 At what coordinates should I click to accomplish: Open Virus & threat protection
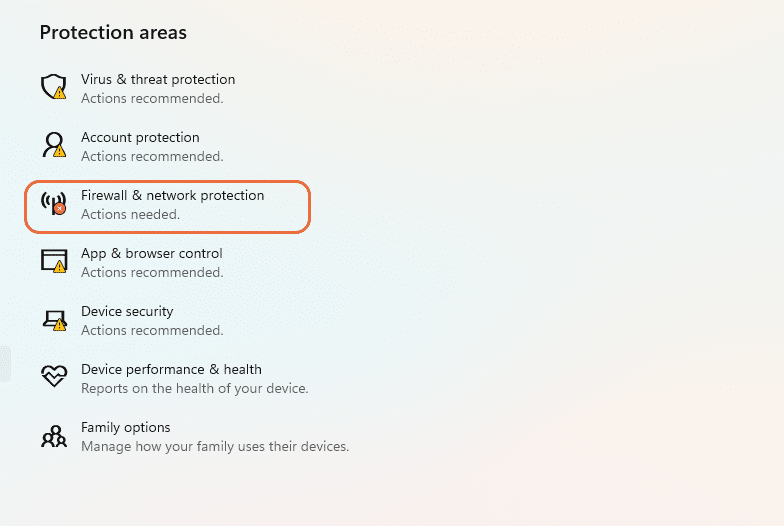158,80
